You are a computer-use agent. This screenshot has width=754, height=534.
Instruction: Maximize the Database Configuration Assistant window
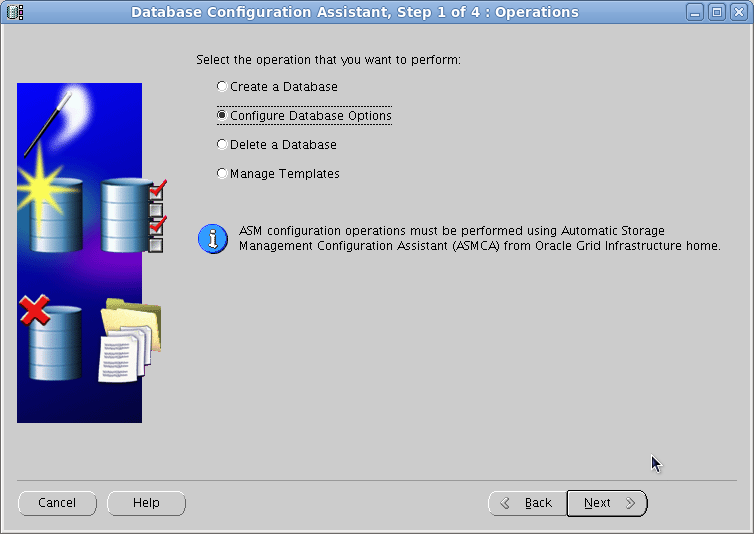(x=716, y=12)
